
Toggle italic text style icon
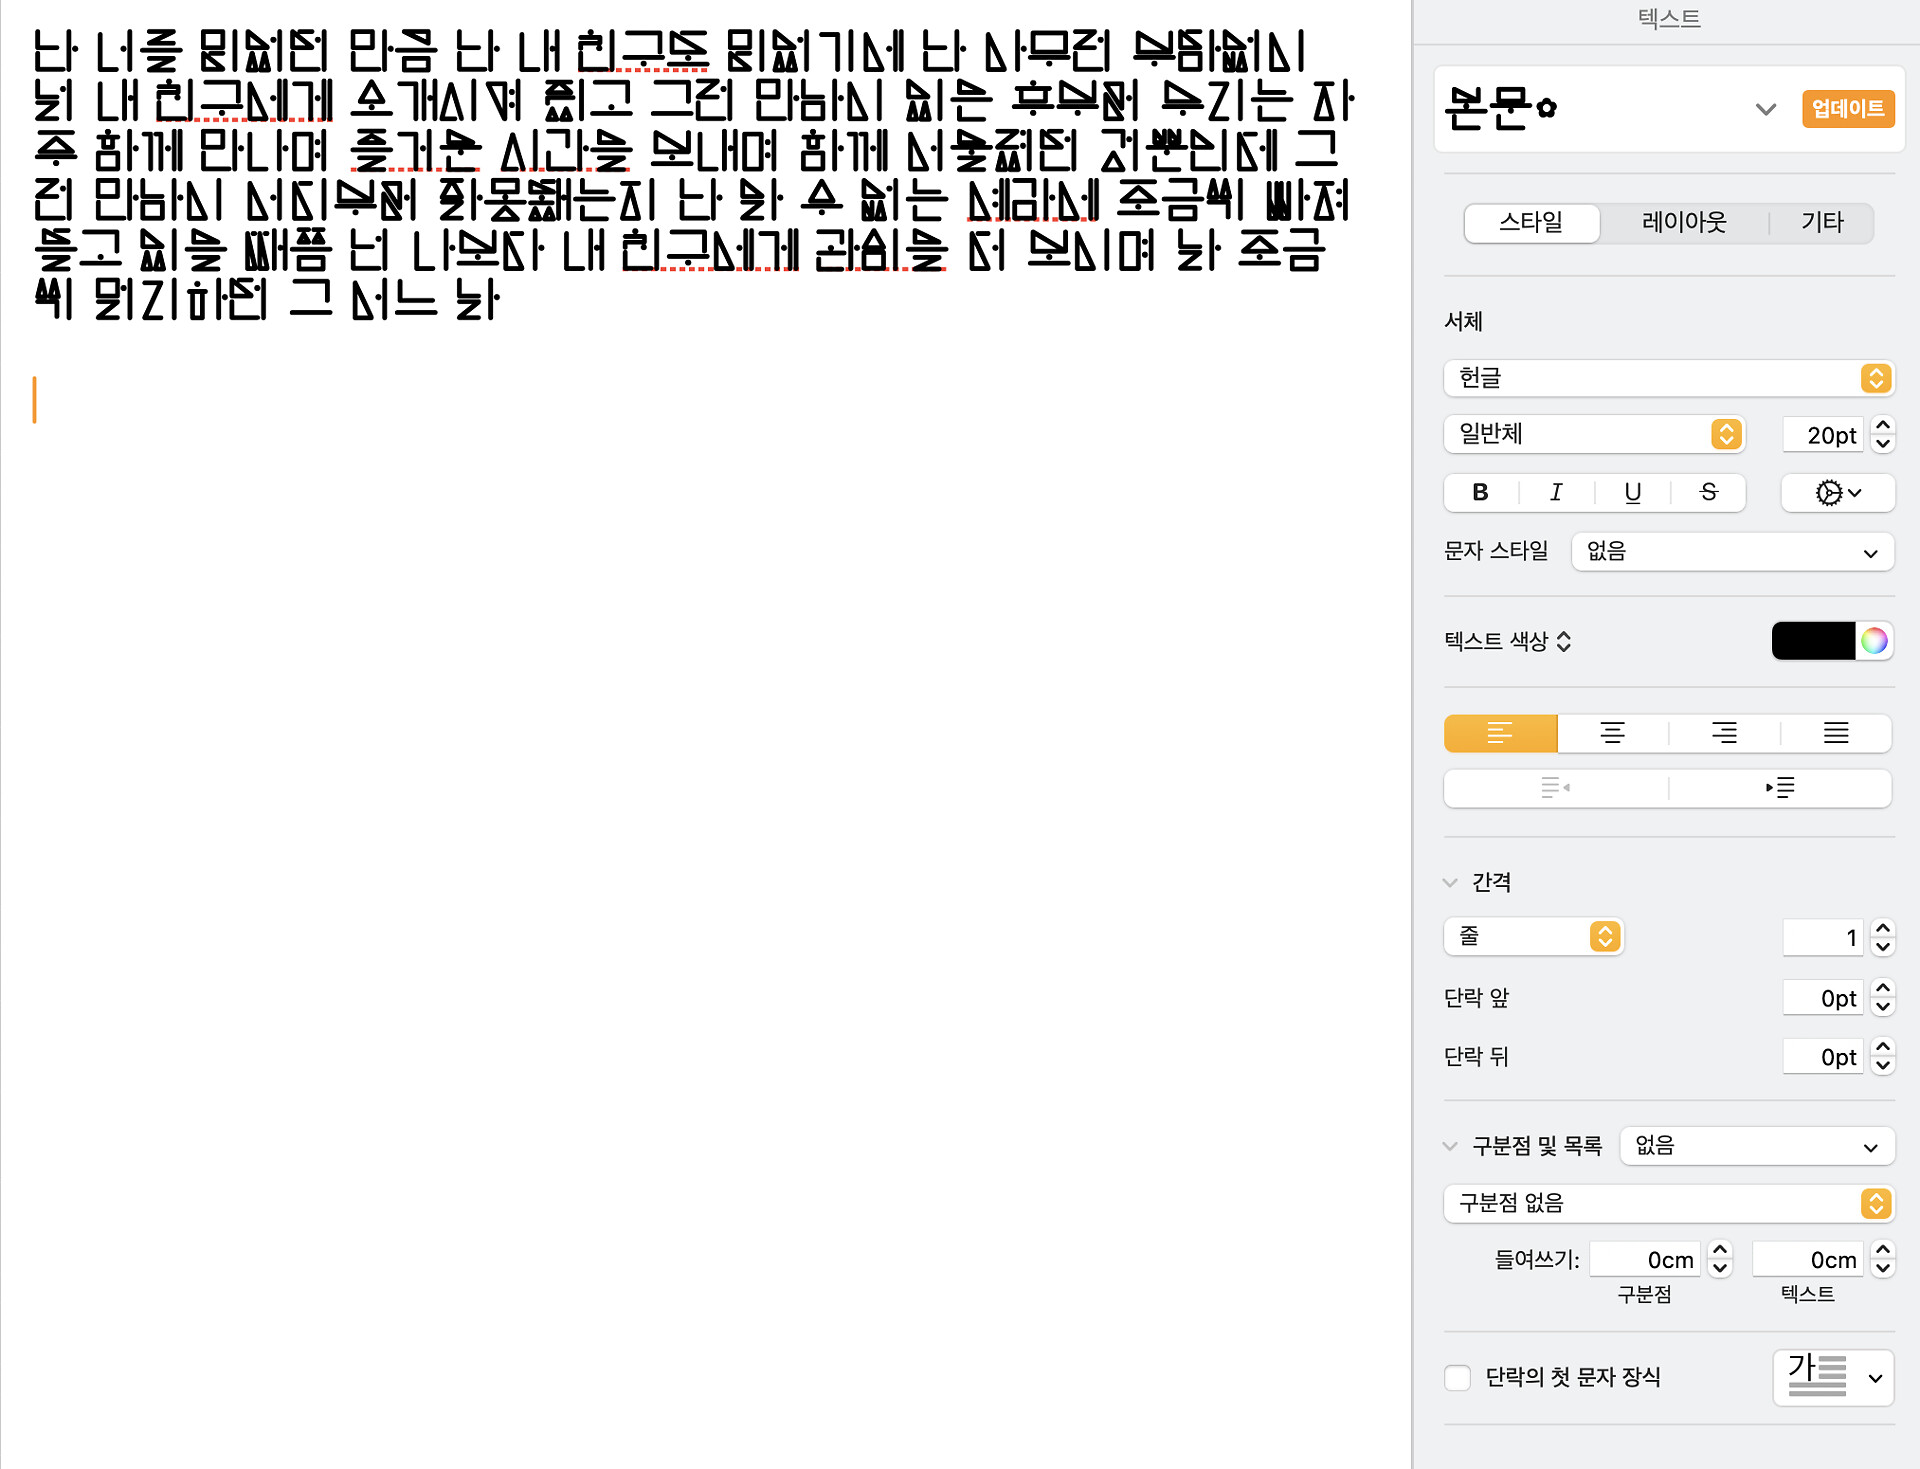[x=1556, y=492]
